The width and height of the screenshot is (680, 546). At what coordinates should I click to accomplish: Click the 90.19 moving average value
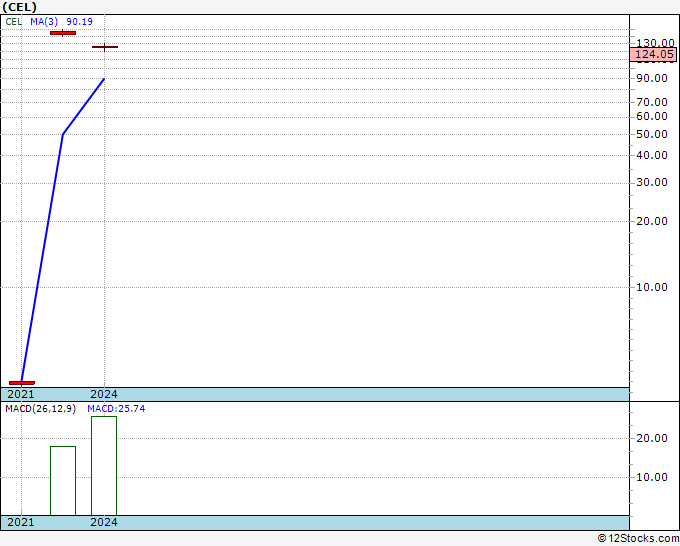[79, 22]
